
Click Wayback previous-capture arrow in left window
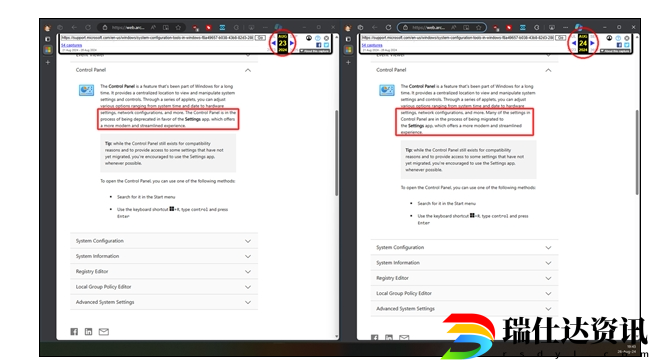coord(274,43)
